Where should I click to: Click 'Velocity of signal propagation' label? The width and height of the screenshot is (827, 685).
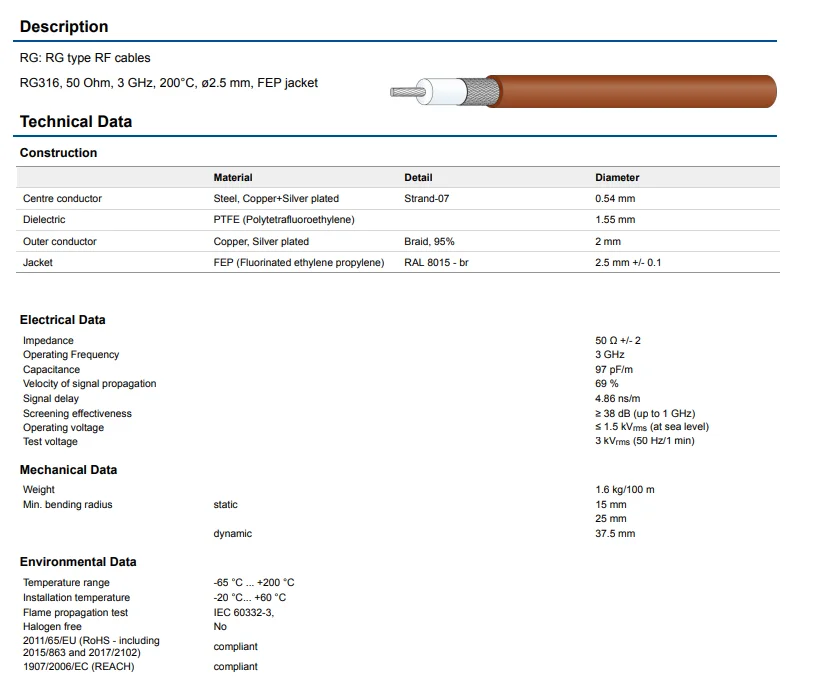tap(90, 383)
